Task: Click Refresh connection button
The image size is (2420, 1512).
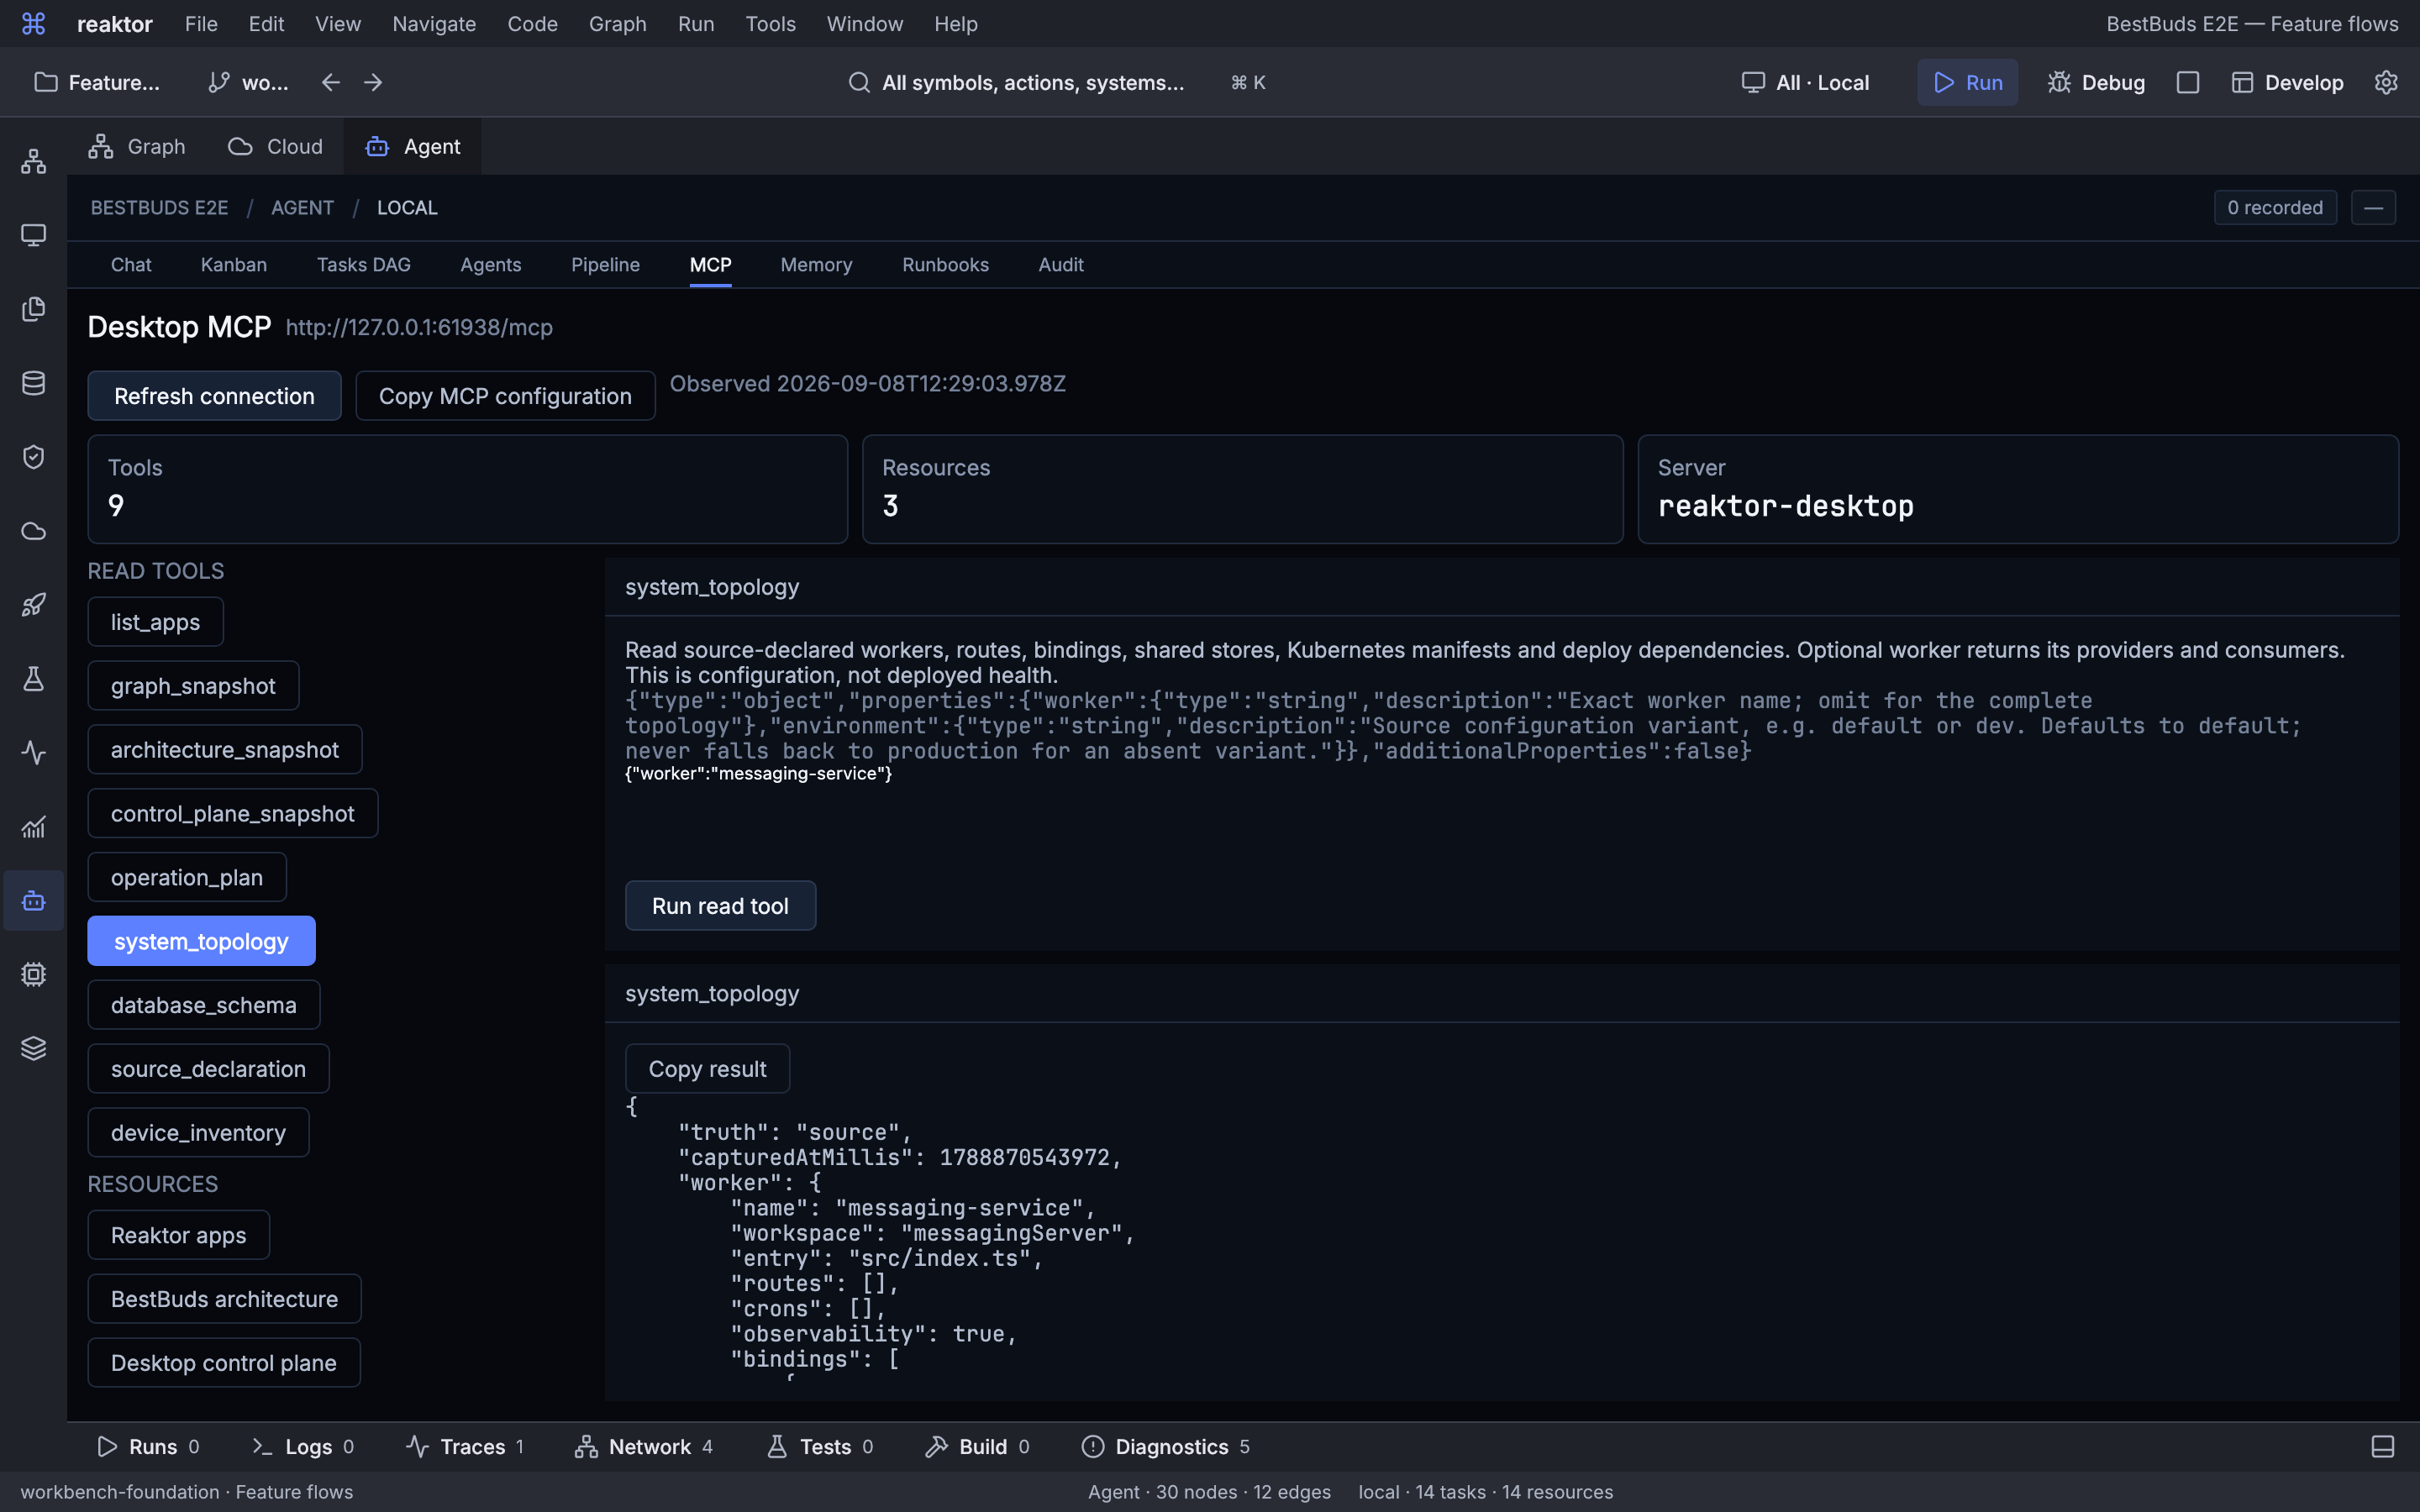Action: [214, 396]
